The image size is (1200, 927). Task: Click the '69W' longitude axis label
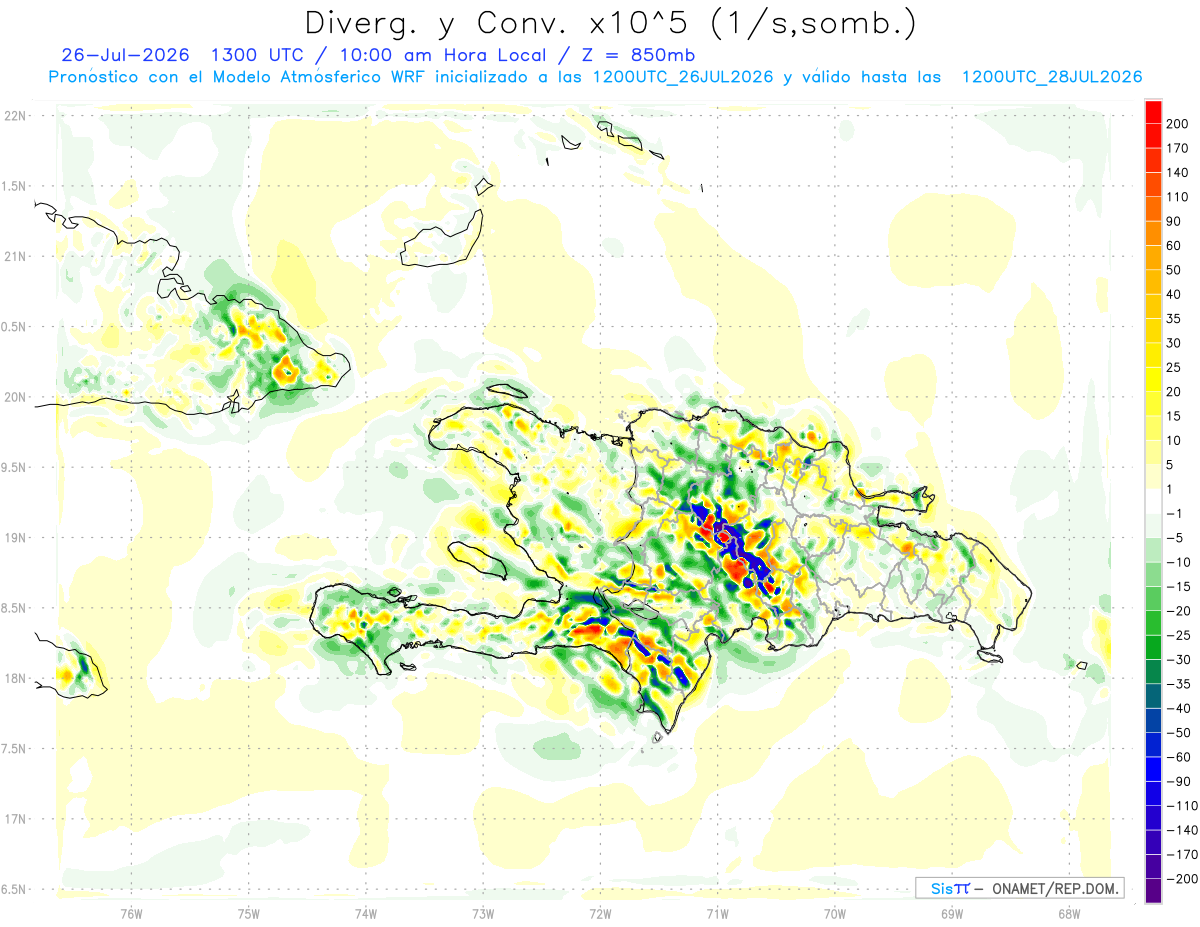[x=951, y=913]
